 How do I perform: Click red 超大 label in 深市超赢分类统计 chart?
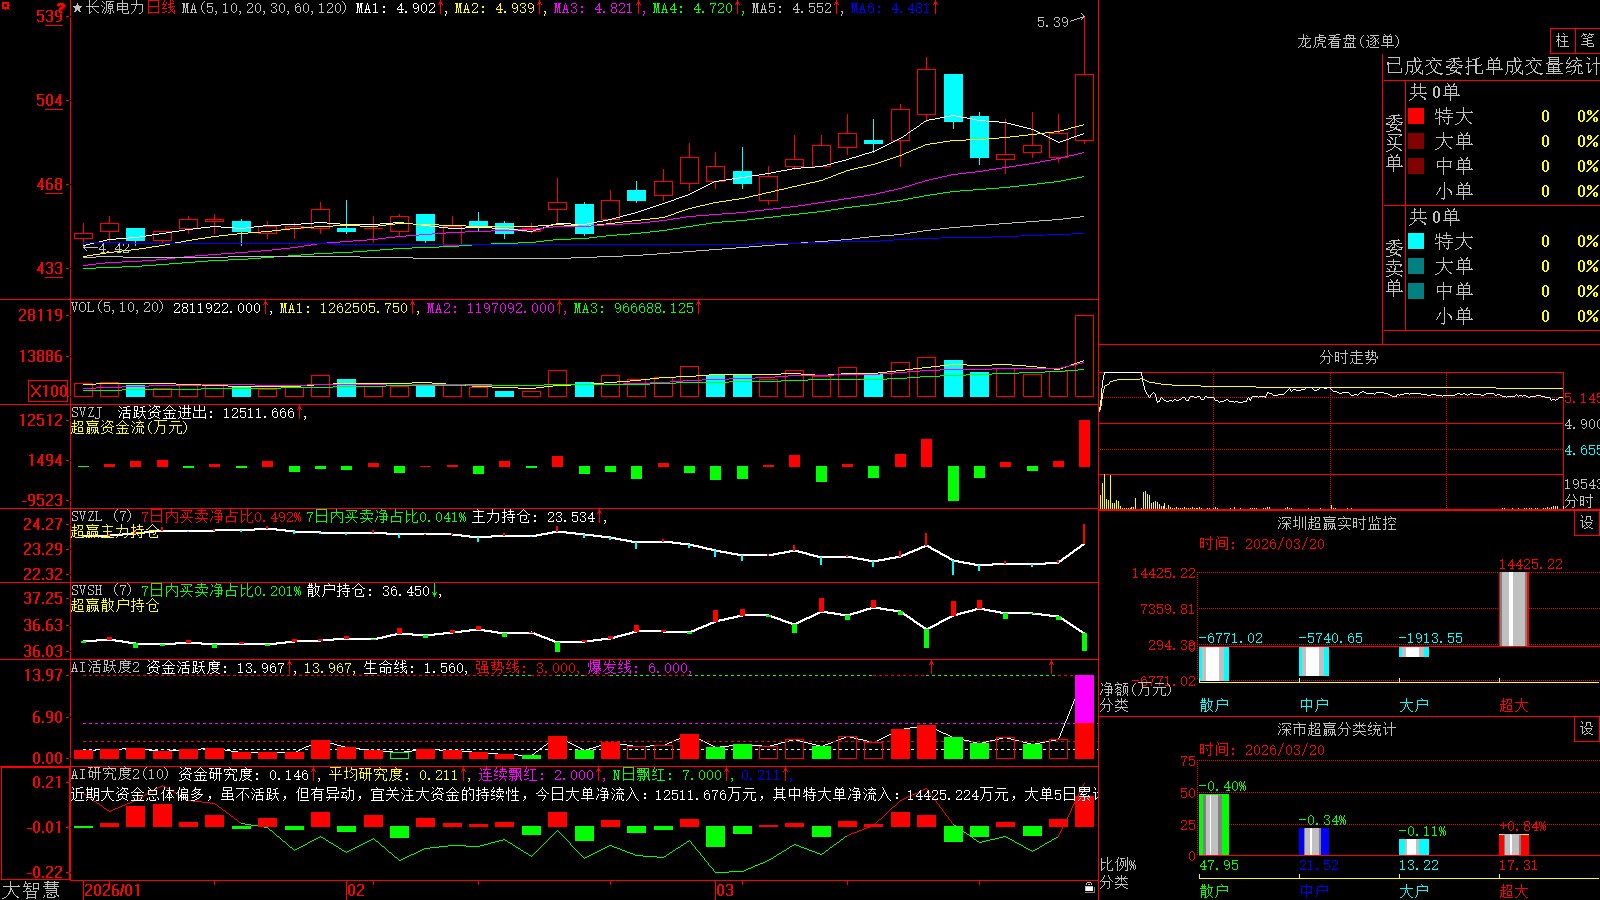(1514, 891)
